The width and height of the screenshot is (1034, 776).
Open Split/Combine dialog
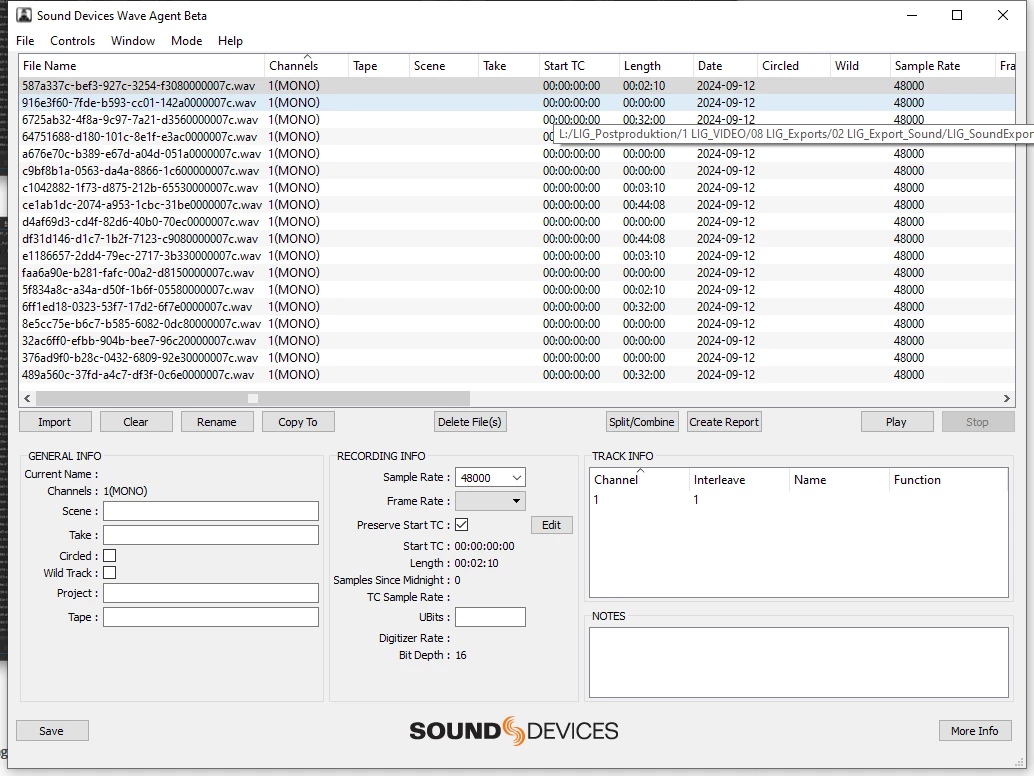[x=642, y=422]
